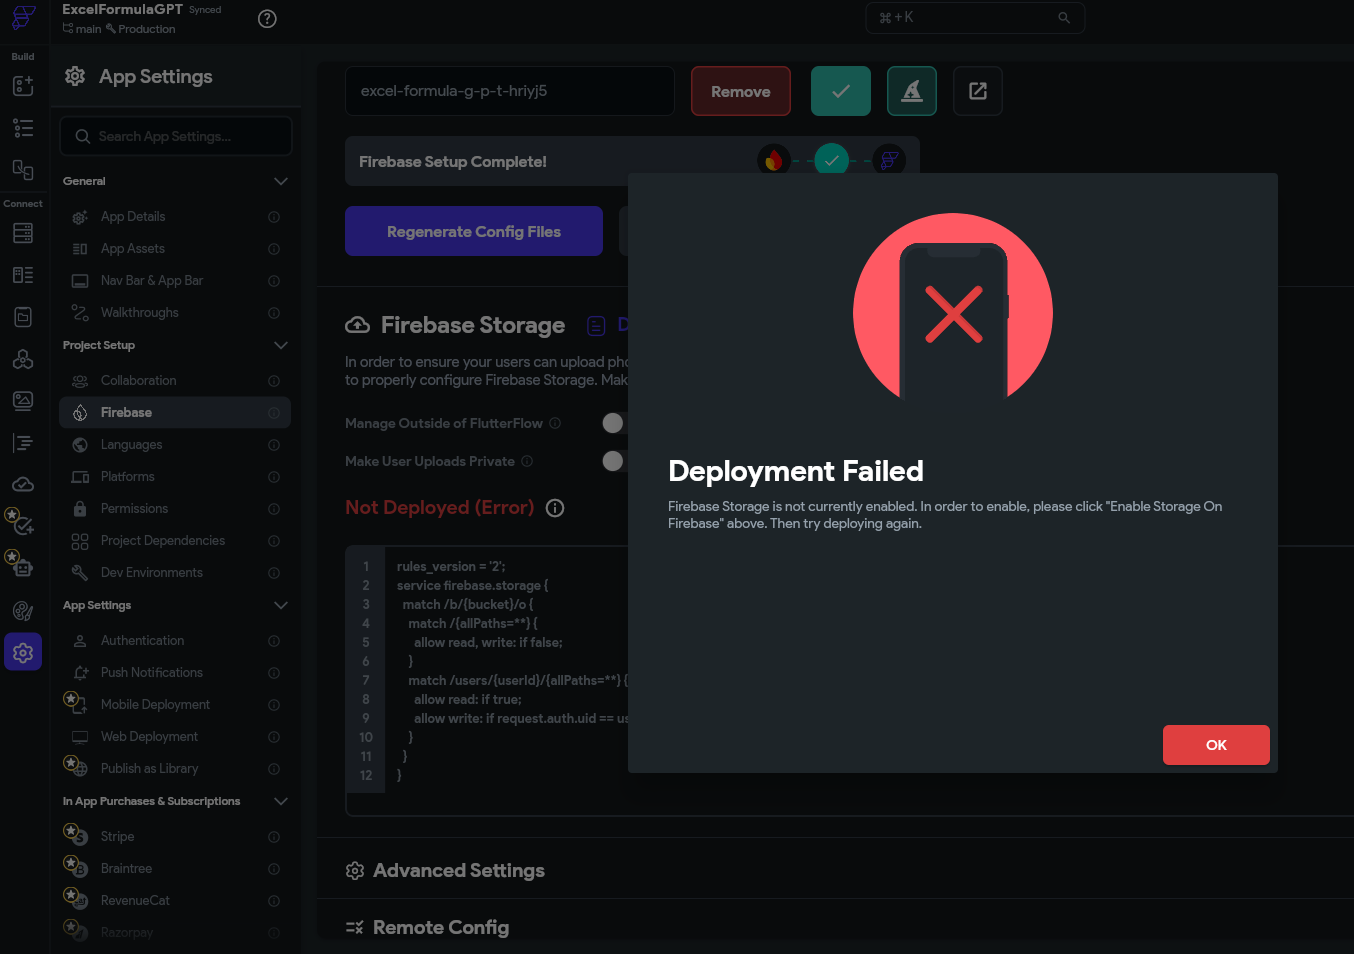Viewport: 1354px width, 954px height.
Task: Open the cloud checkmark icon in the rail
Action: 23,485
